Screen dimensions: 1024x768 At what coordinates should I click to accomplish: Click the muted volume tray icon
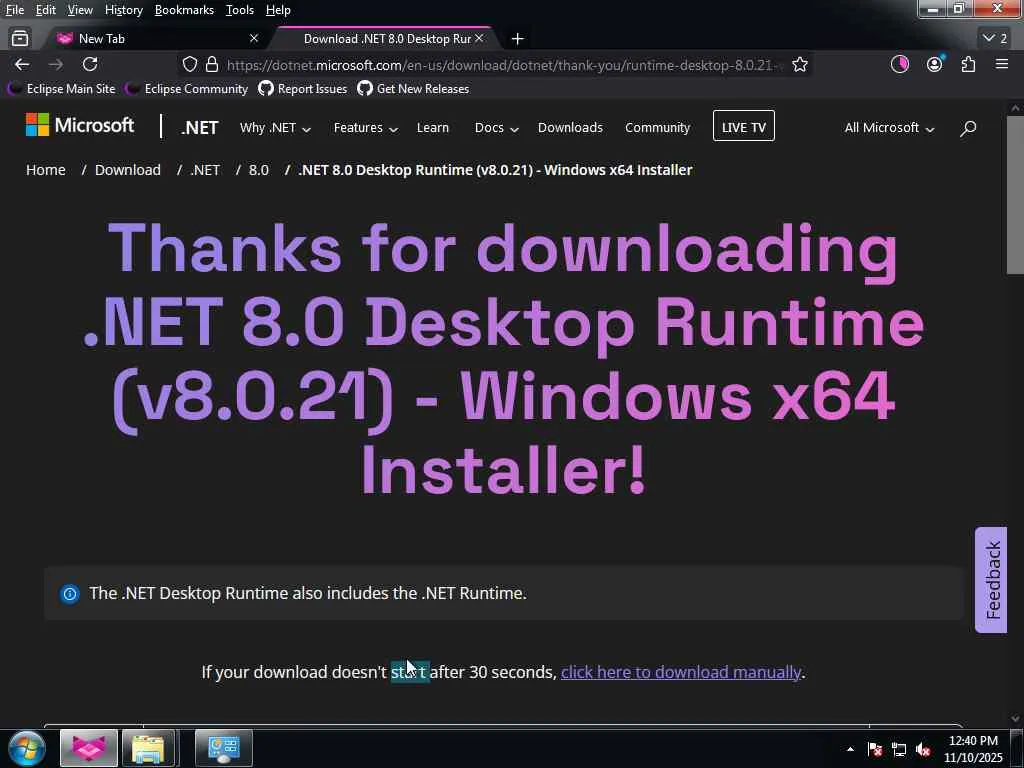tap(923, 749)
